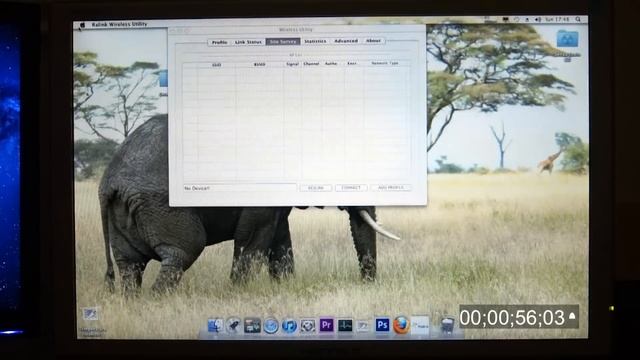Screen dimensions: 640x360
Task: Launch Launchpad rocket icon in dock
Action: click(233, 326)
